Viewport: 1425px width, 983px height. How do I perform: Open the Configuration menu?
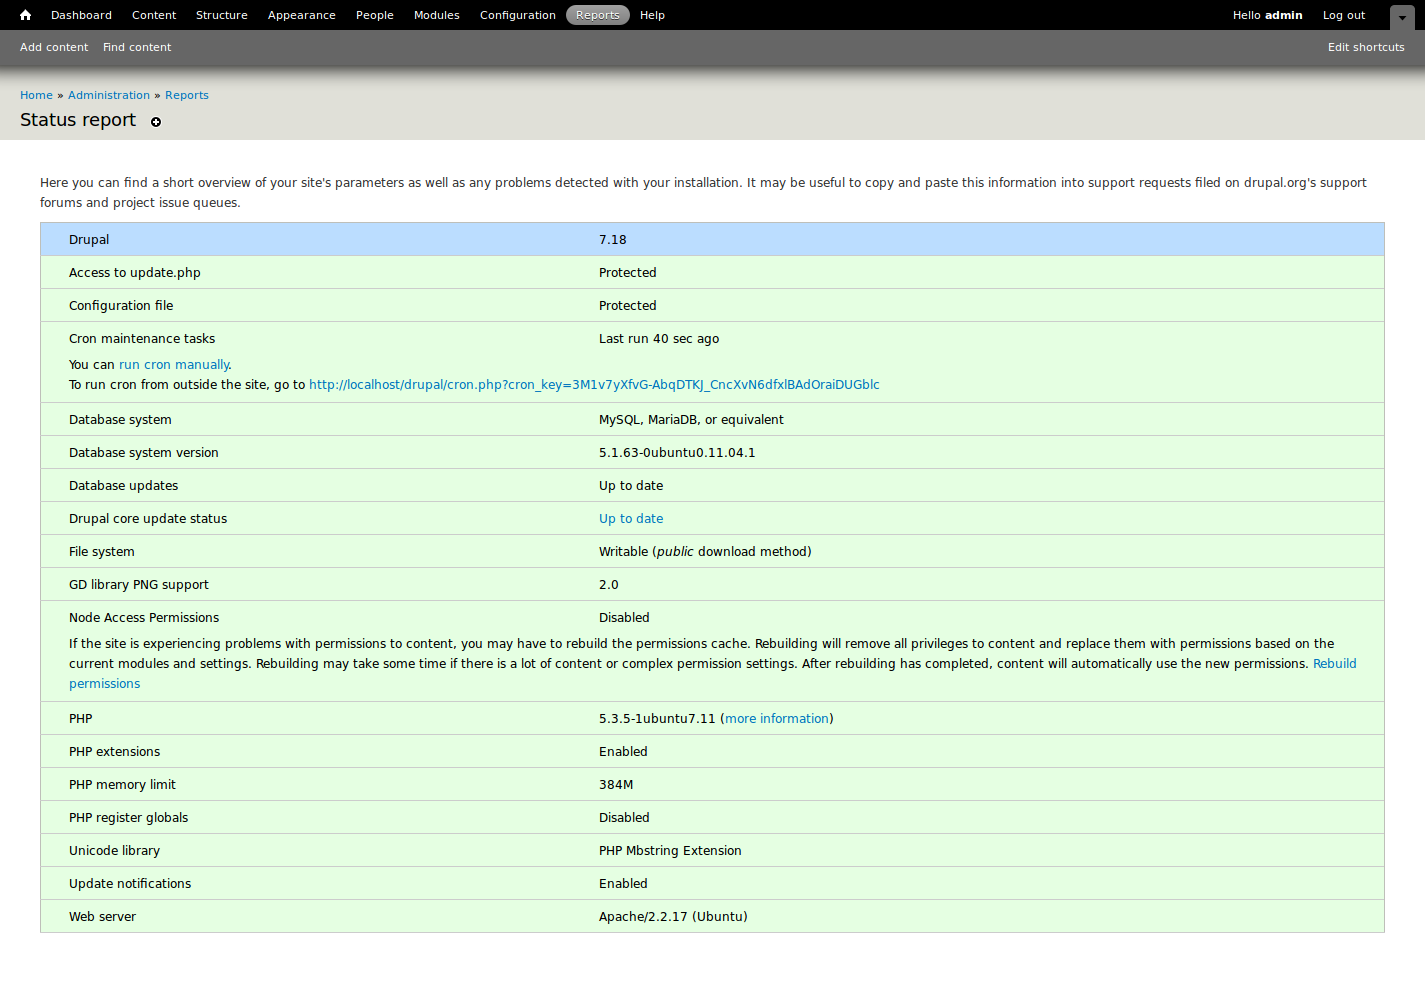[x=517, y=14]
